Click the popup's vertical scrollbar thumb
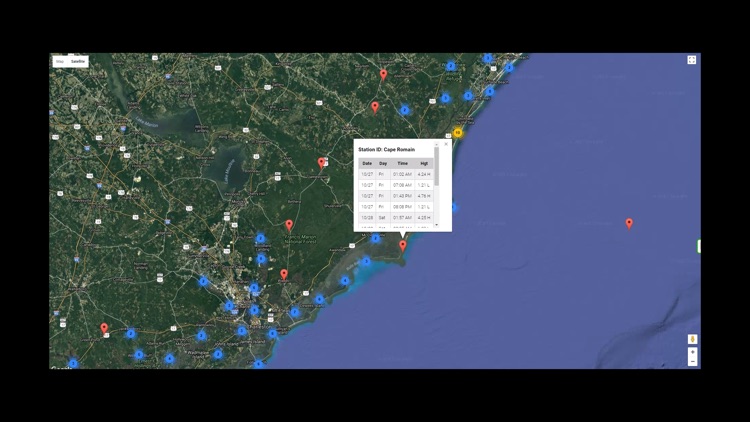 click(x=436, y=166)
